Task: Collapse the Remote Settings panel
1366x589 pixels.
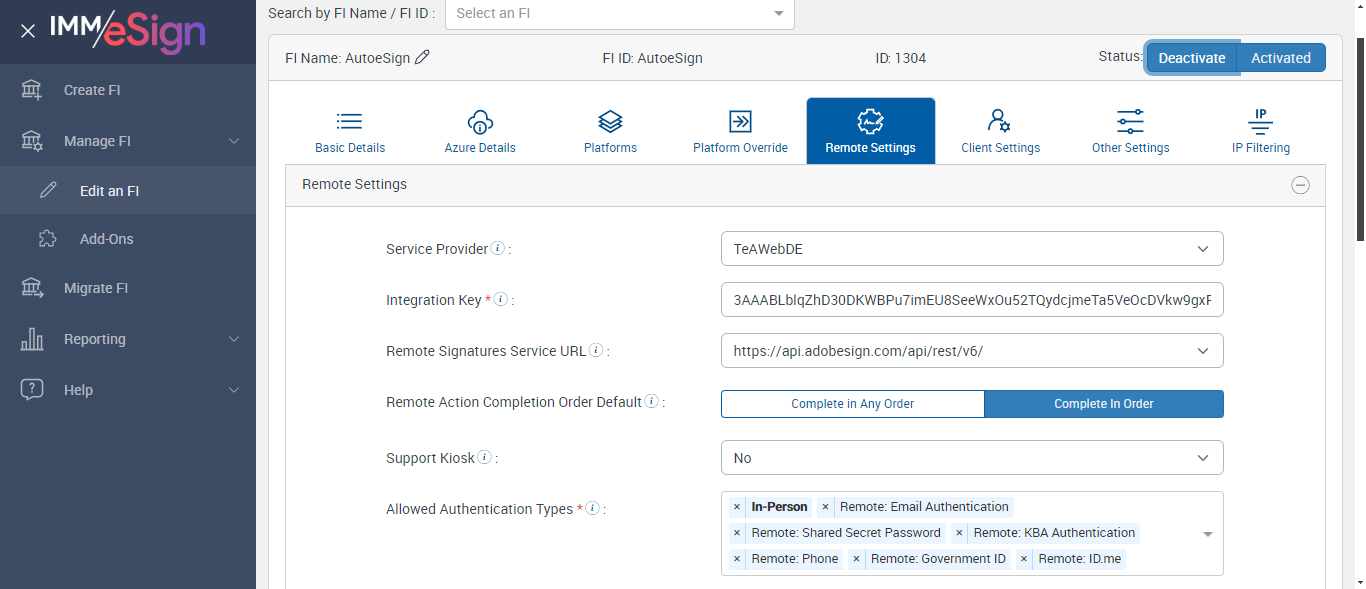Action: 1300,185
